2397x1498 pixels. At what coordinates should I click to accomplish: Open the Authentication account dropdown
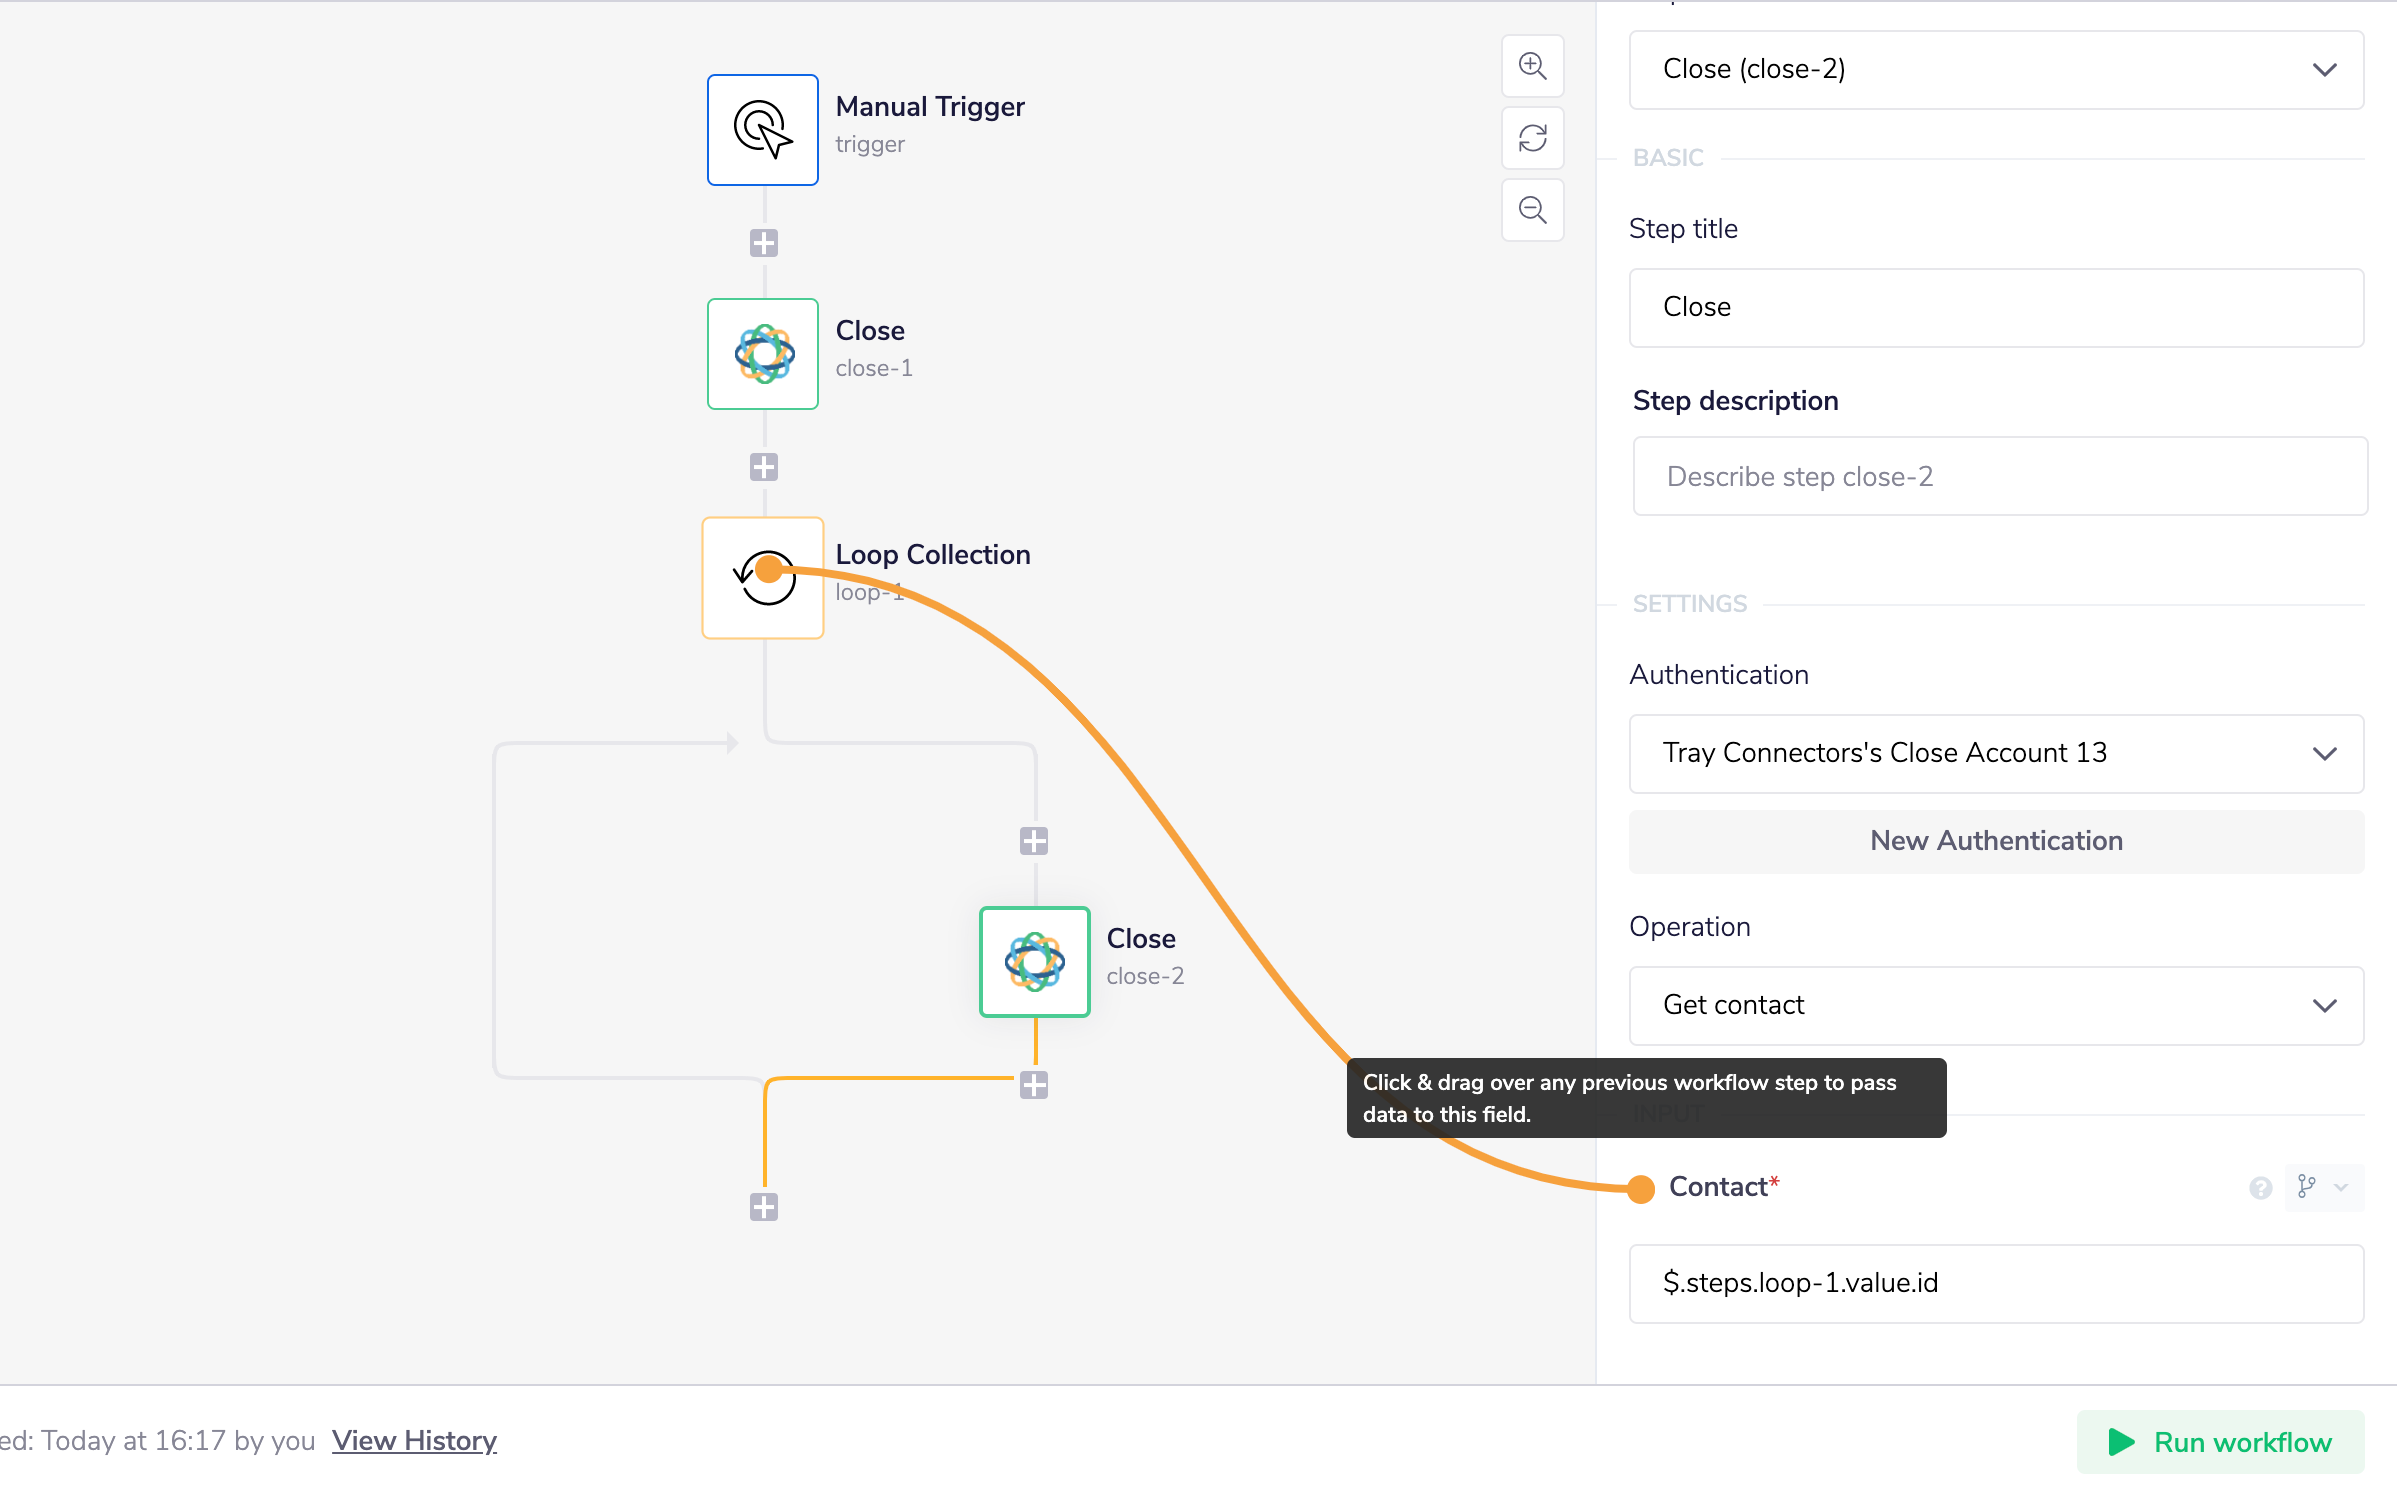click(1995, 754)
